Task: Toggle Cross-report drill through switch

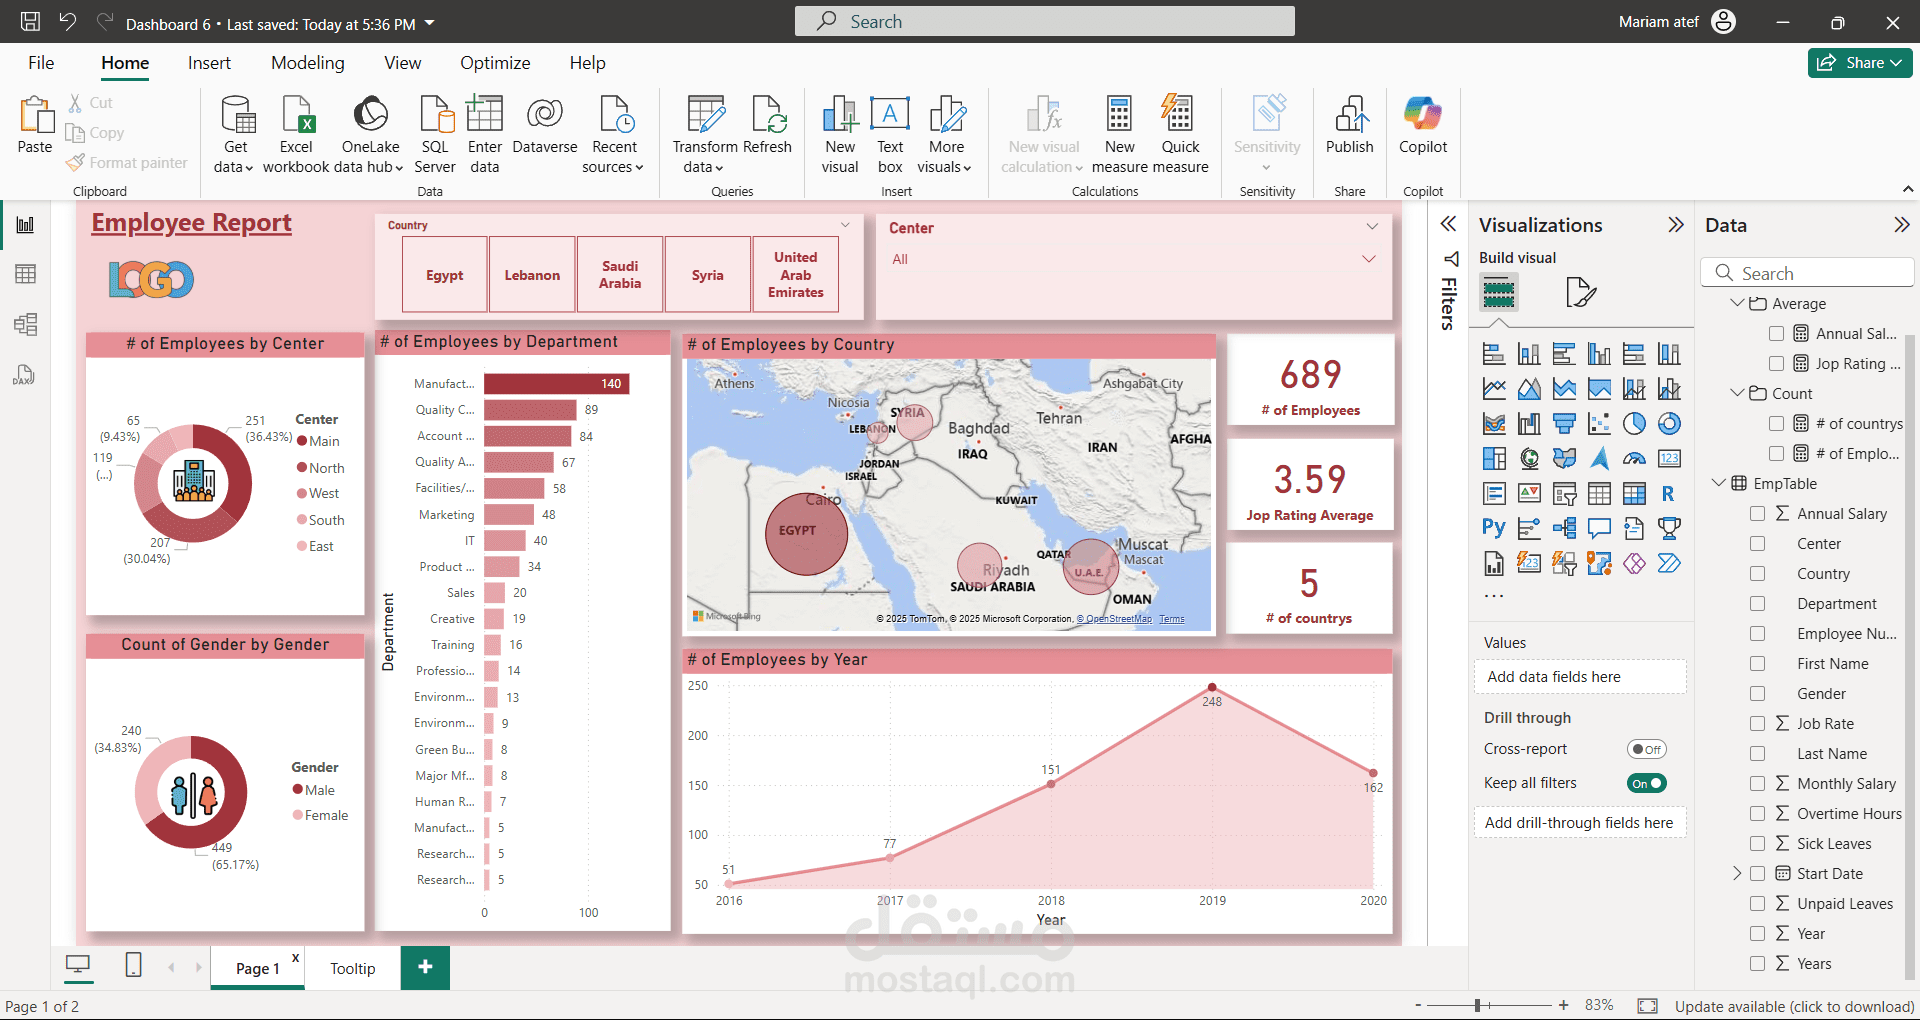Action: click(1646, 749)
